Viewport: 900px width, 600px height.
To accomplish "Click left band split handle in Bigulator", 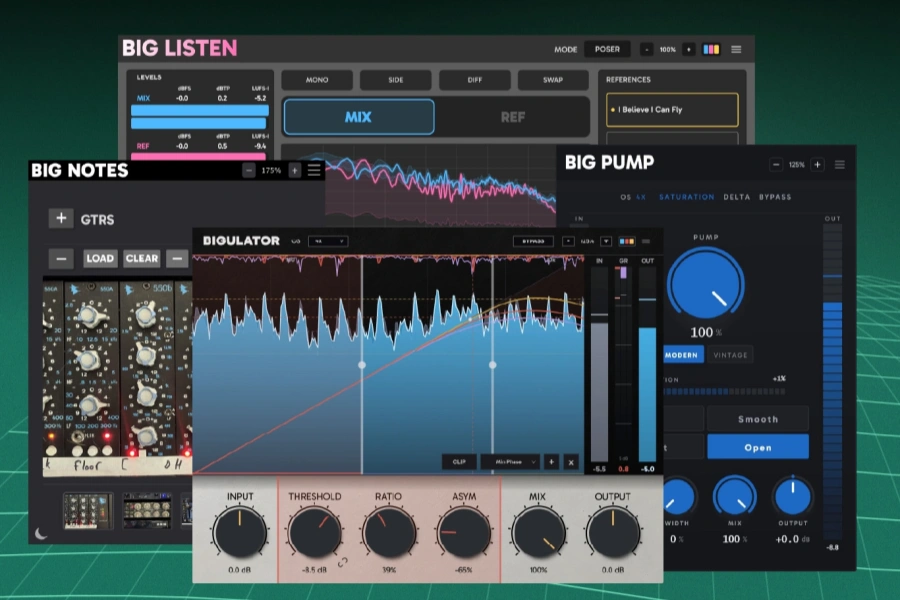I will 362,365.
